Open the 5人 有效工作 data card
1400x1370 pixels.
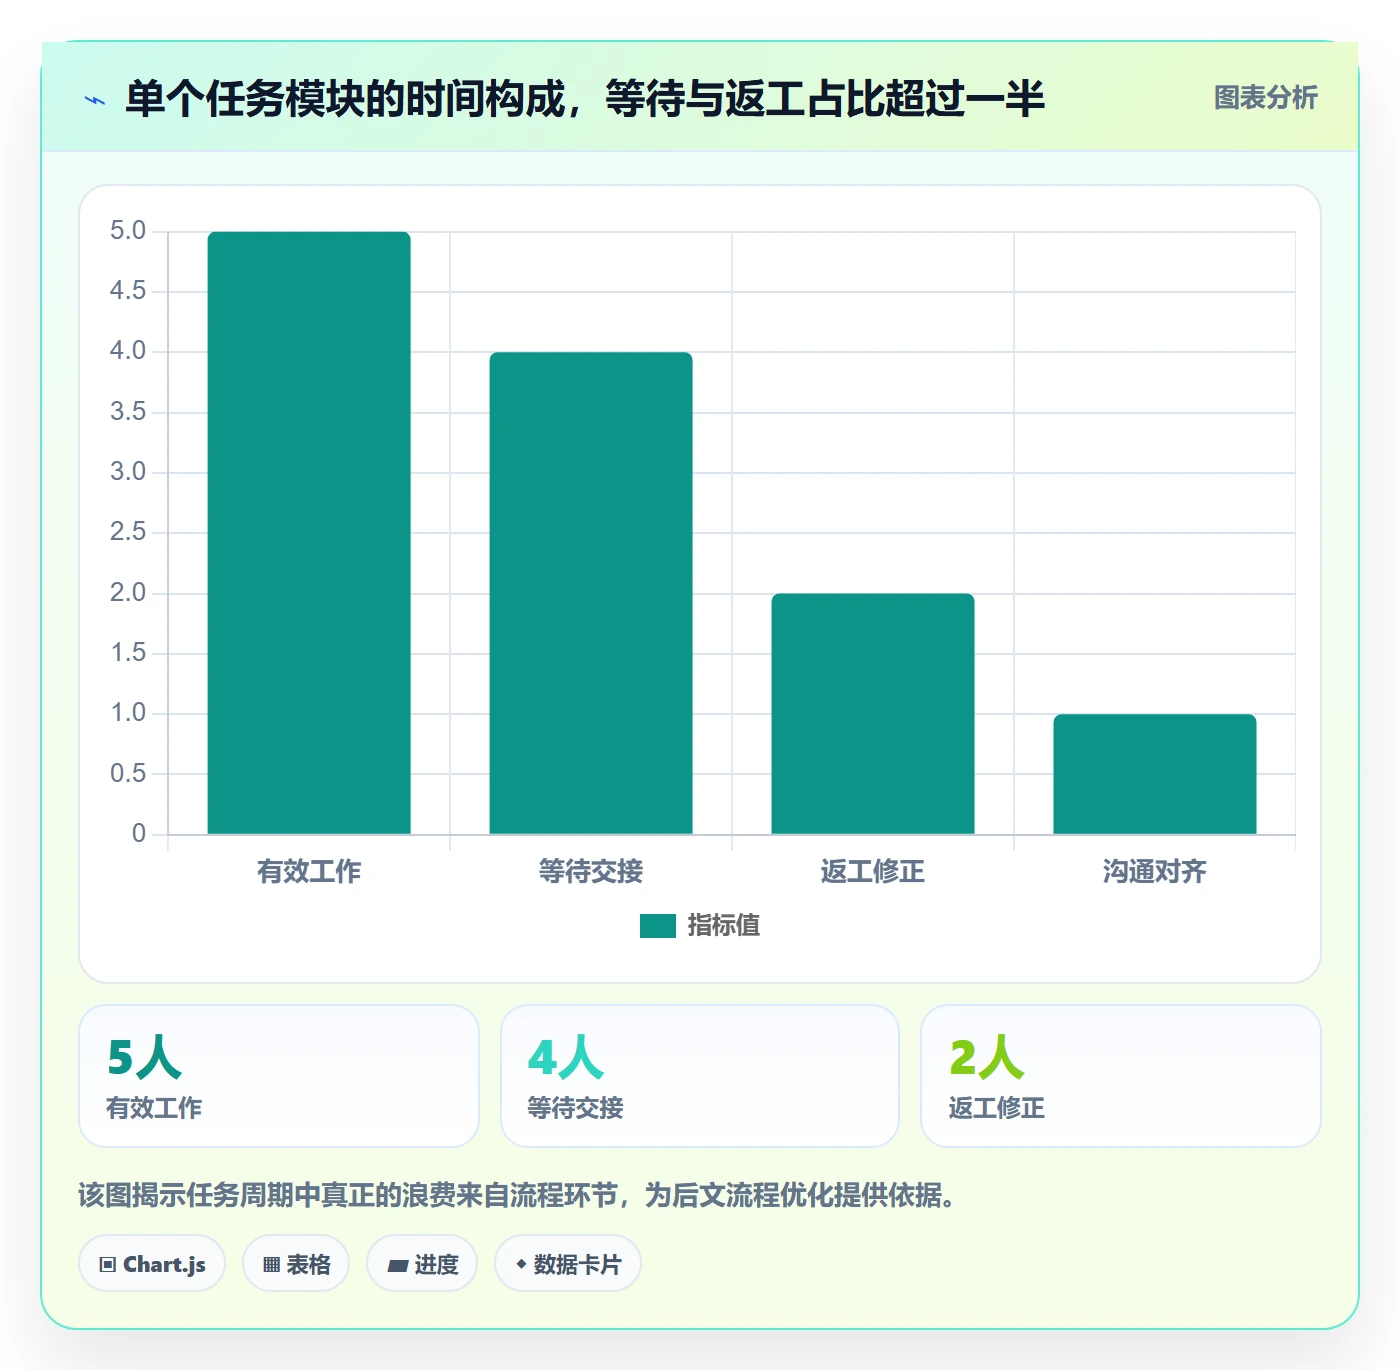[x=279, y=1076]
